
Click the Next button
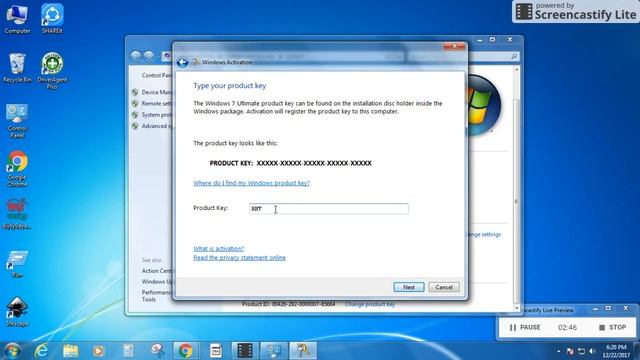(x=409, y=287)
